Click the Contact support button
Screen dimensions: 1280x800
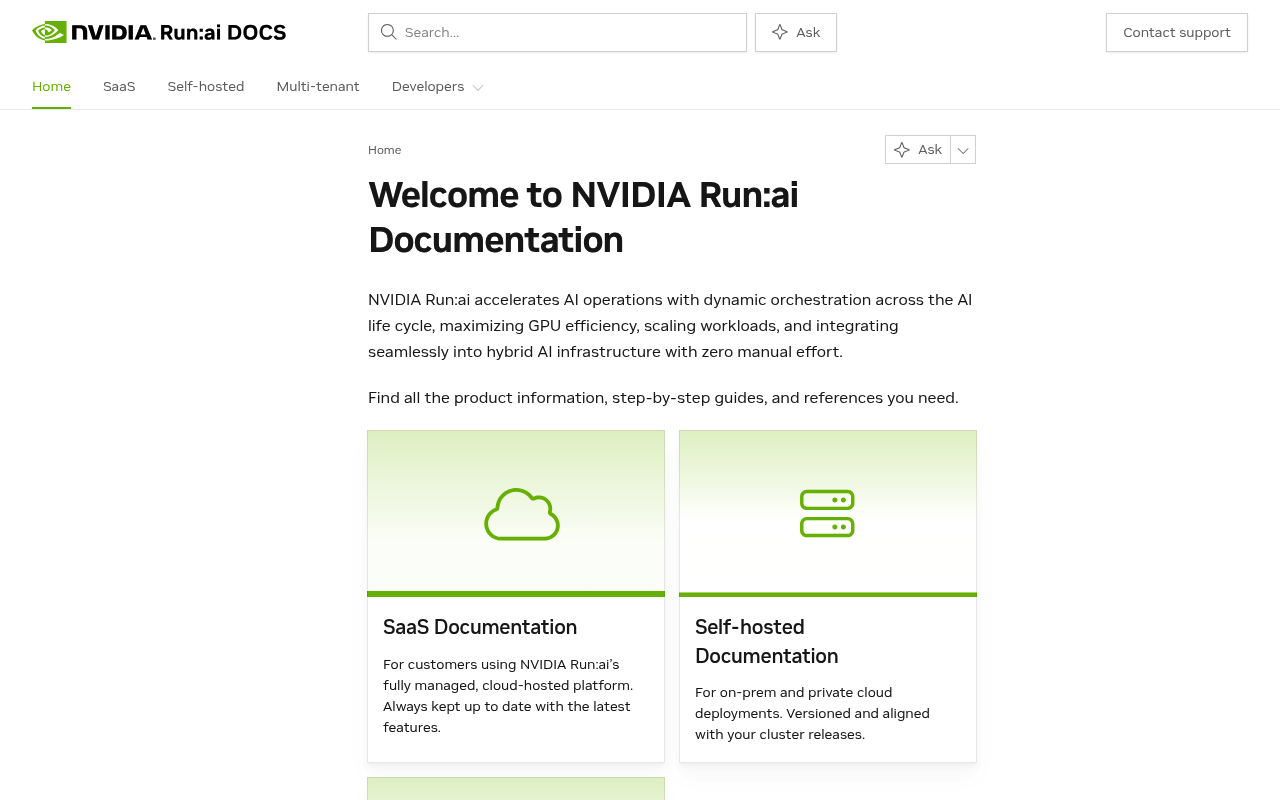1177,32
